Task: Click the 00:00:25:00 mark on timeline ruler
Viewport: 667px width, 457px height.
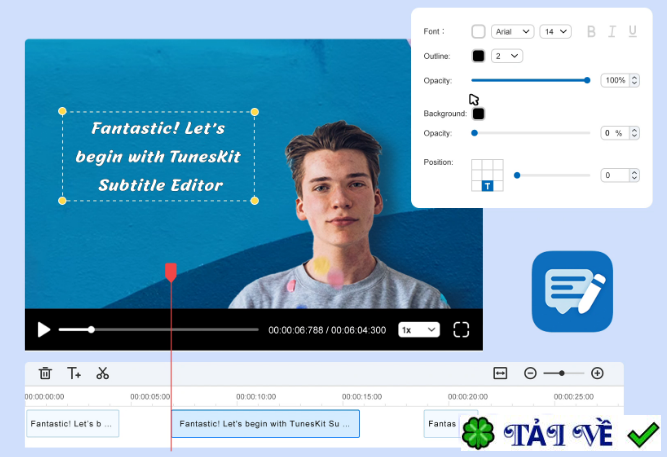Action: click(574, 397)
